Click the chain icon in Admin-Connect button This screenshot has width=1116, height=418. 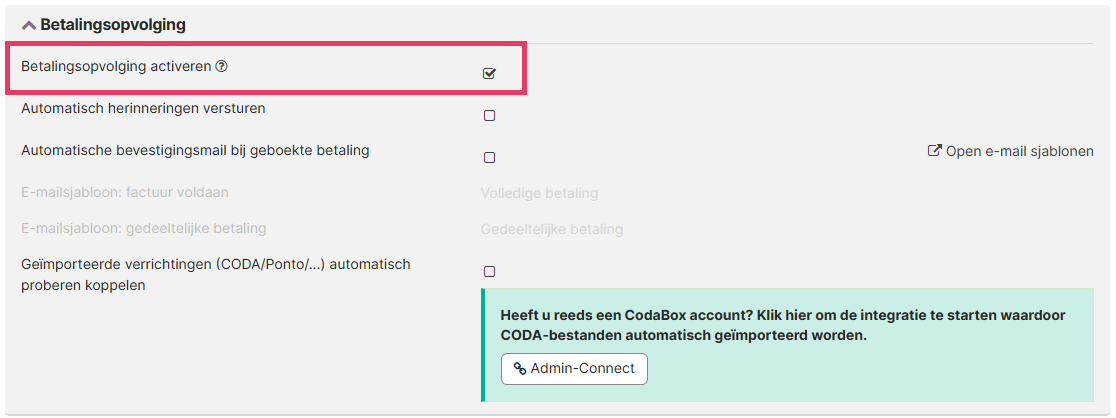(520, 369)
